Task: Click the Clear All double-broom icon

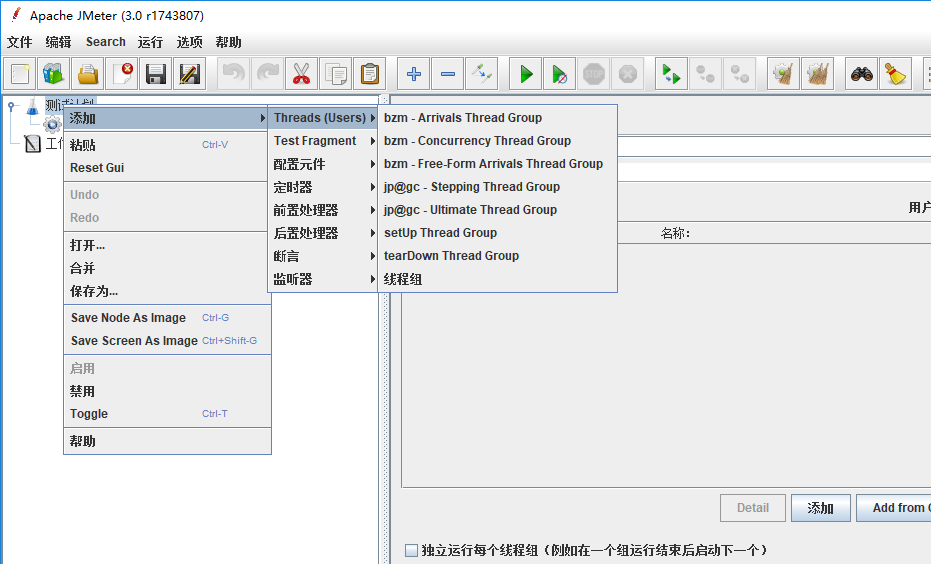Action: [818, 74]
